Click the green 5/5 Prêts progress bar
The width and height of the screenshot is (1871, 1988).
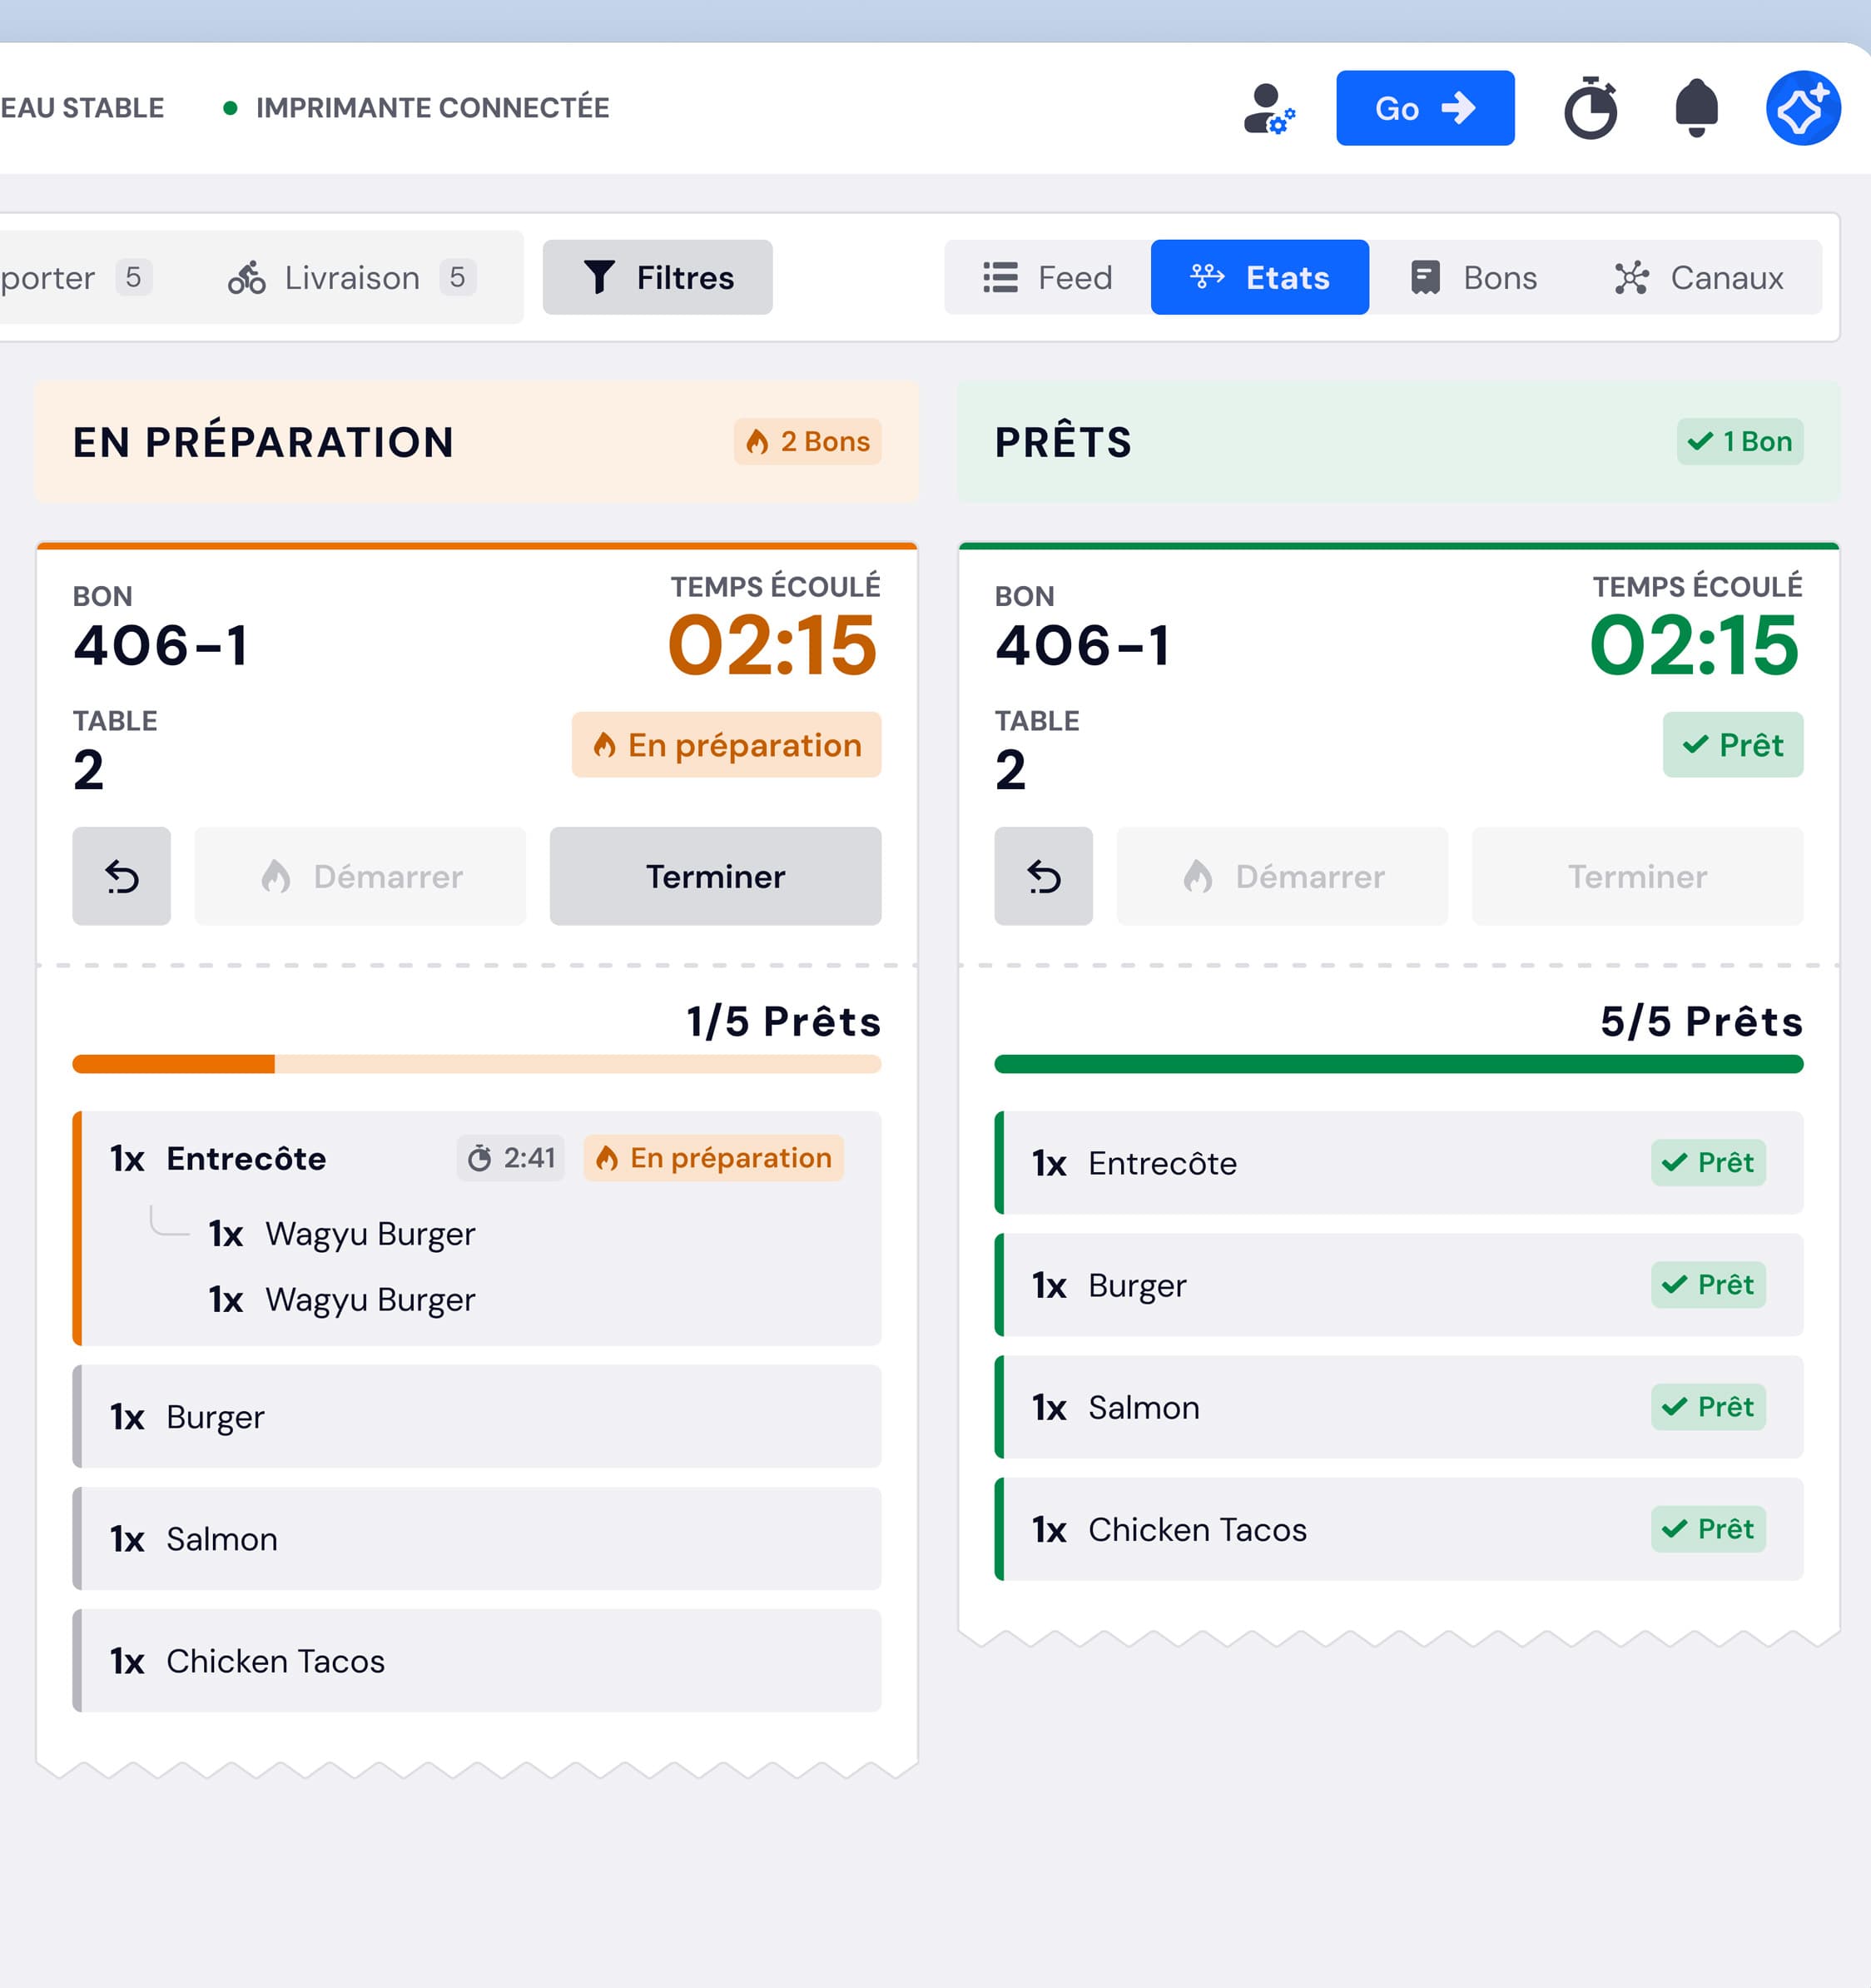(x=1398, y=1064)
